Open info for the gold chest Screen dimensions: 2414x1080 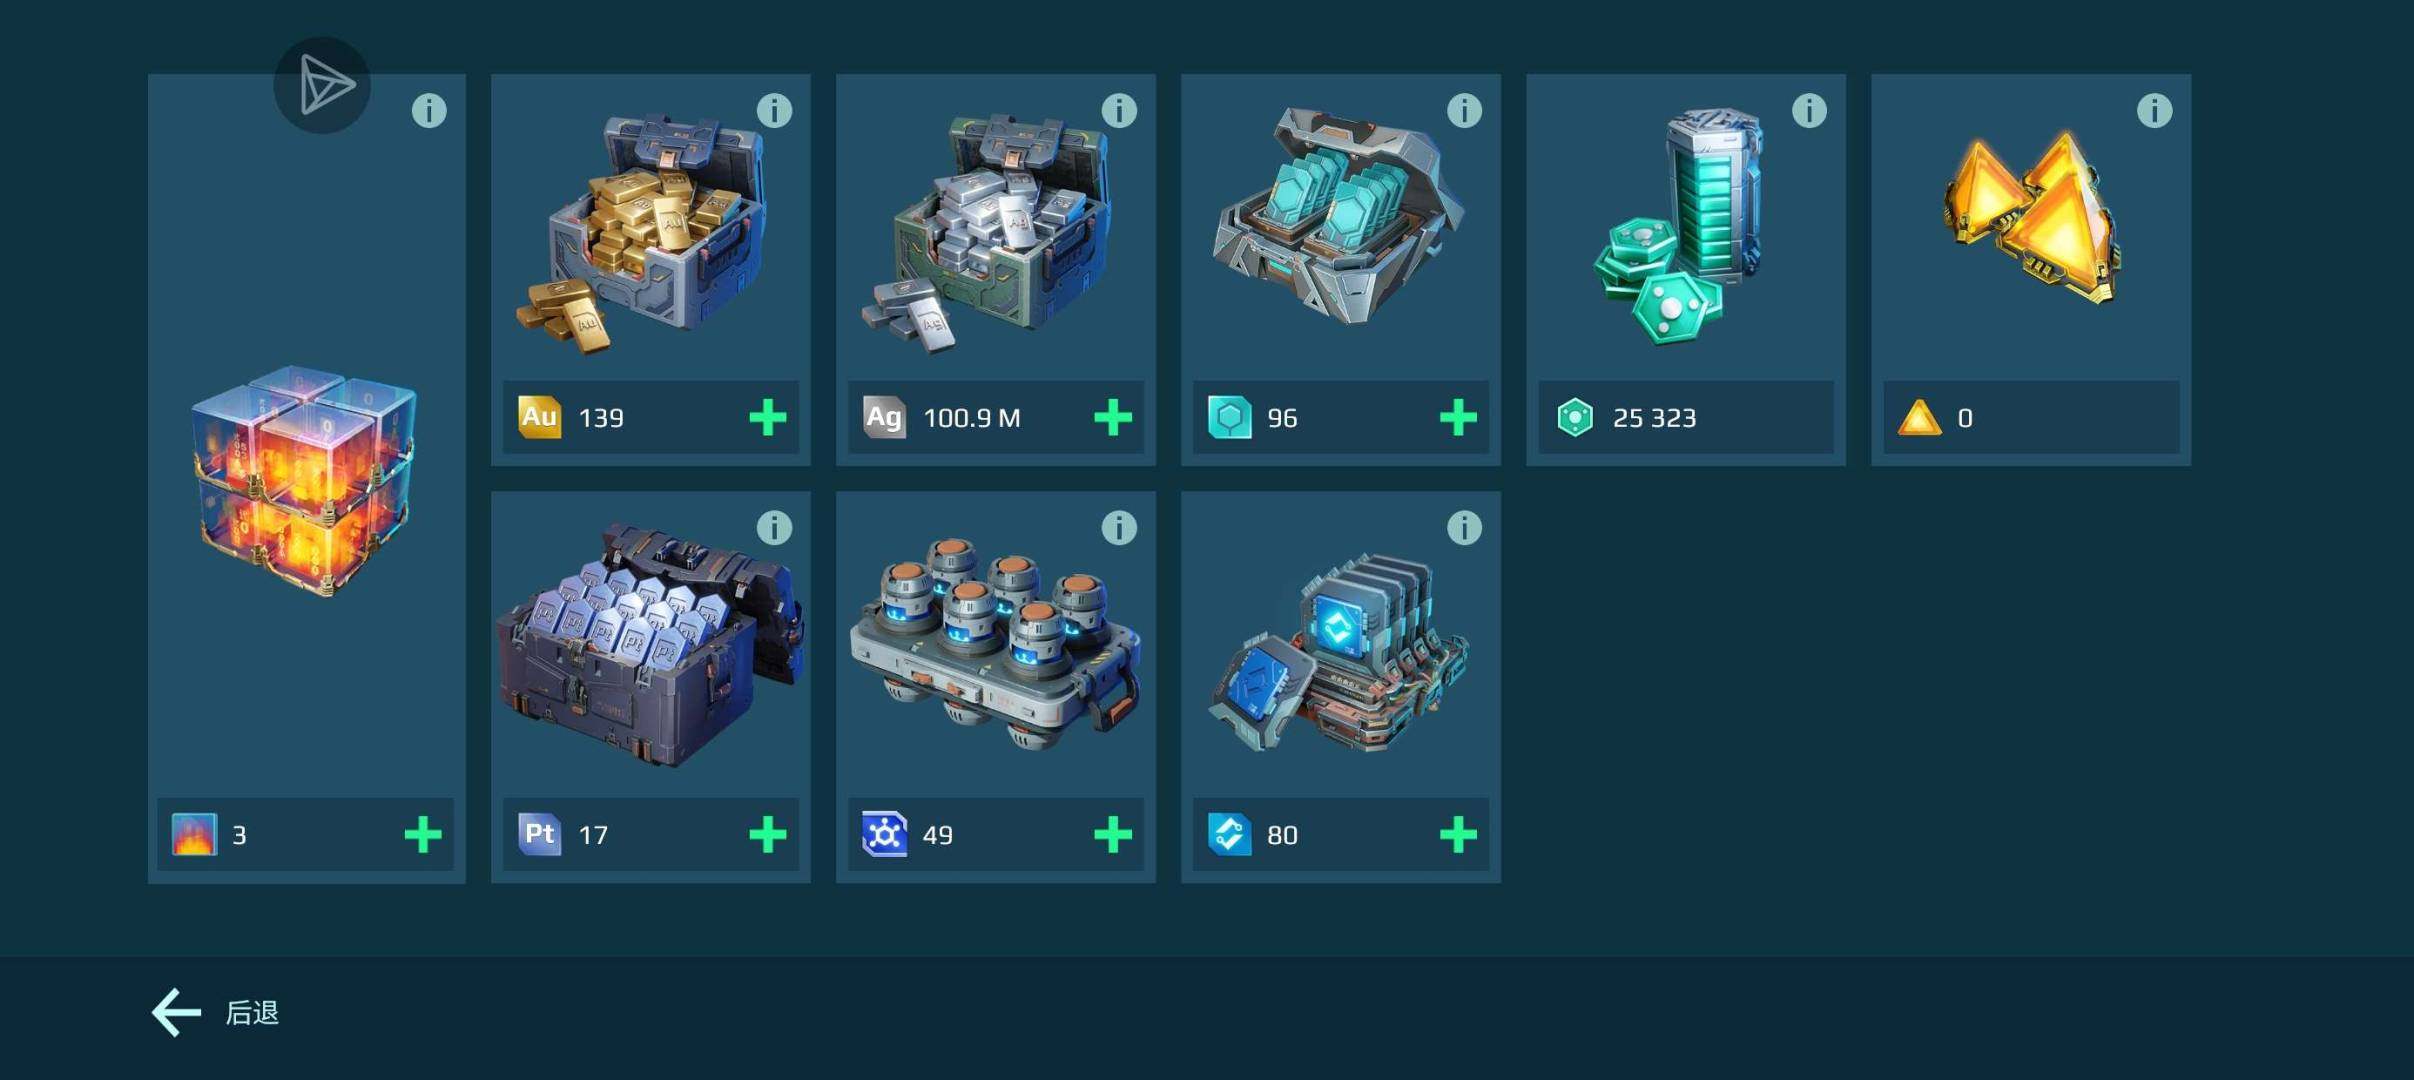point(774,110)
